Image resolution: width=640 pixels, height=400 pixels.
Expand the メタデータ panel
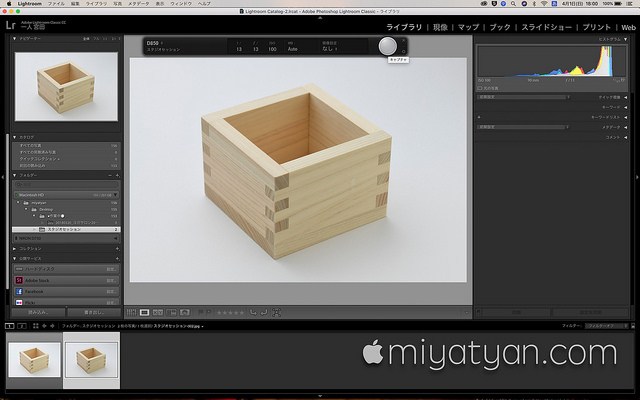pos(626,127)
